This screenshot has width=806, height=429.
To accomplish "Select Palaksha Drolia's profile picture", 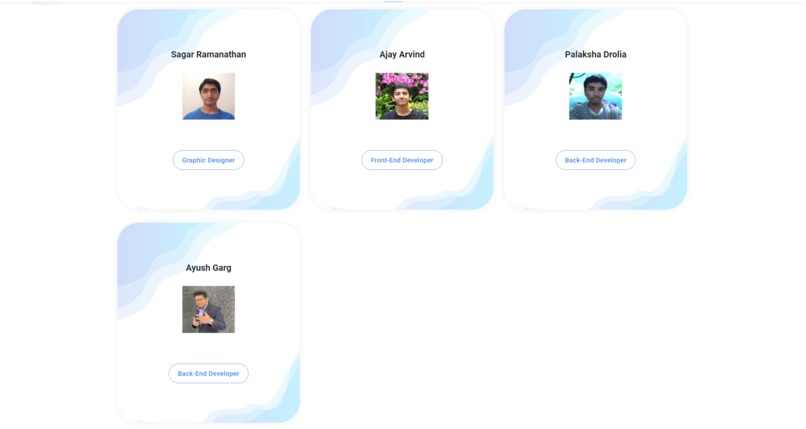I will click(595, 96).
